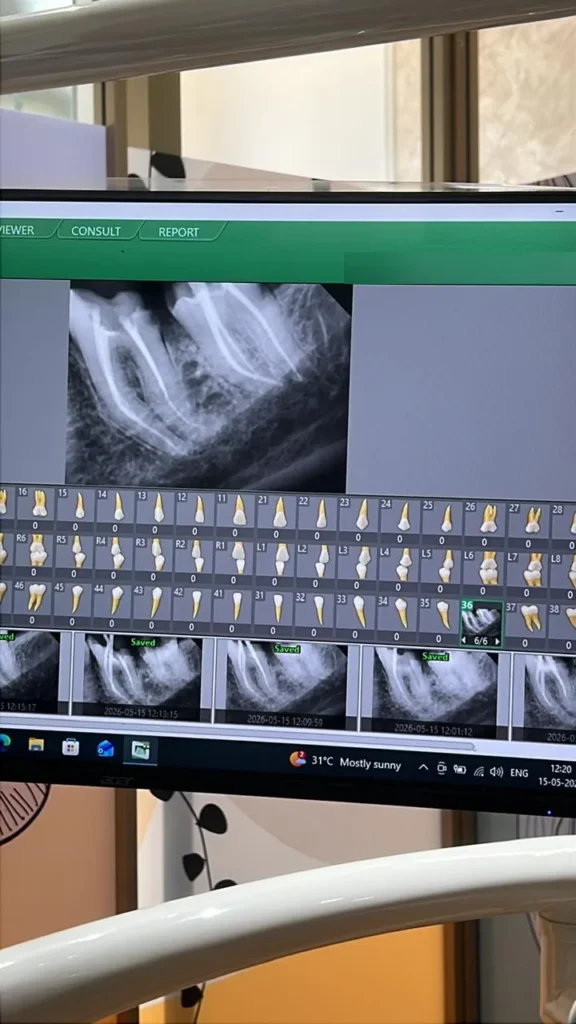Viewport: 576px width, 1024px height.
Task: Select tooth 42 in the chart
Action: click(x=193, y=607)
